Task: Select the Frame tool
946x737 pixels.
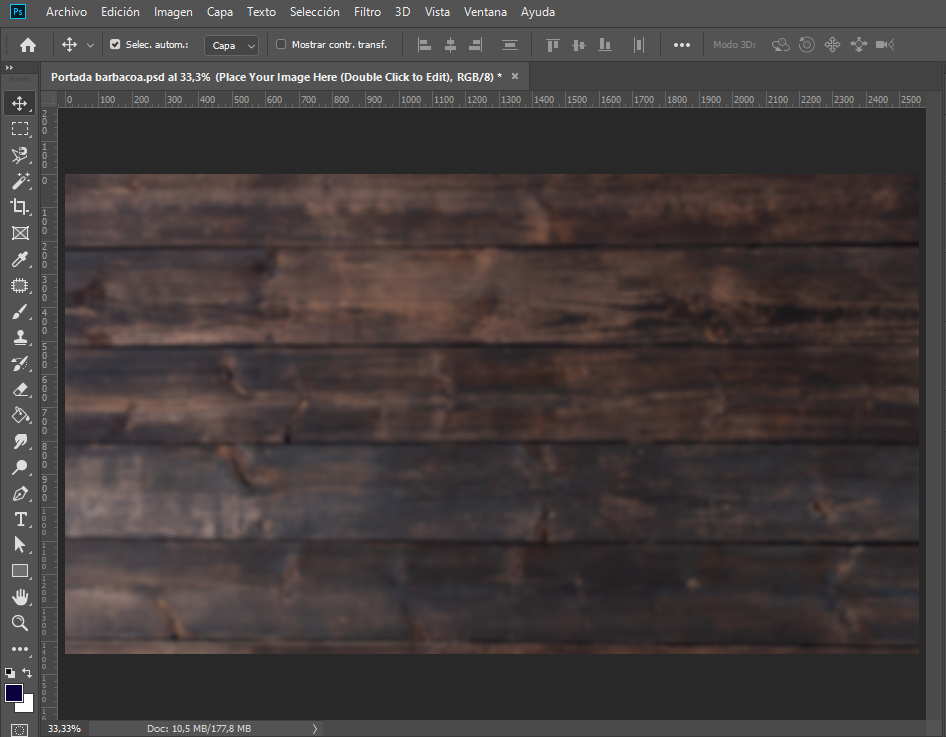Action: tap(19, 233)
